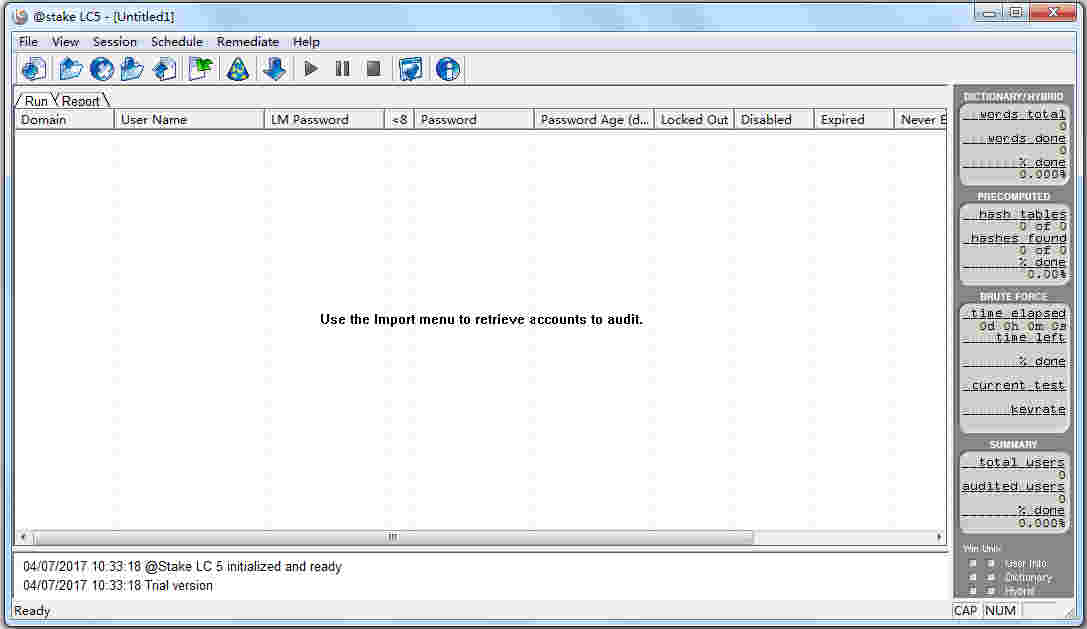Click the 'time left' label
Image resolution: width=1087 pixels, height=629 pixels.
pos(1030,338)
